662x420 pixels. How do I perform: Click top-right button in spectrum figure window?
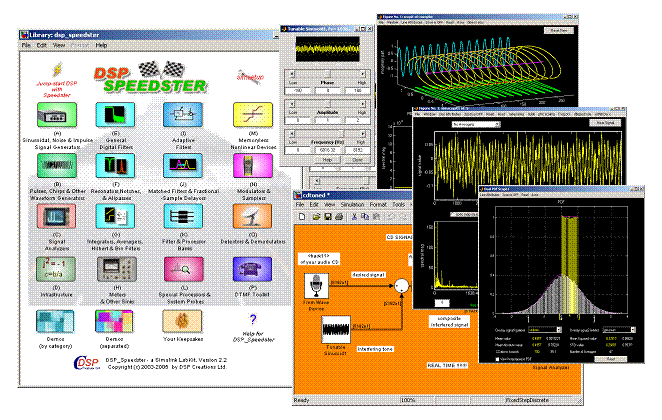[605, 122]
